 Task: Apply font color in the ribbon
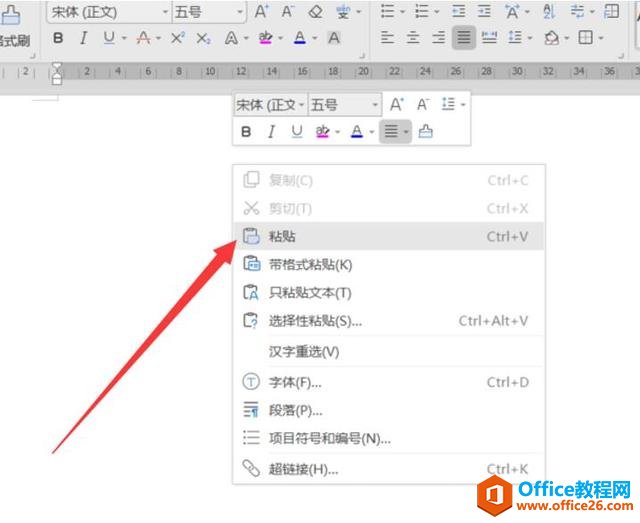[x=300, y=38]
